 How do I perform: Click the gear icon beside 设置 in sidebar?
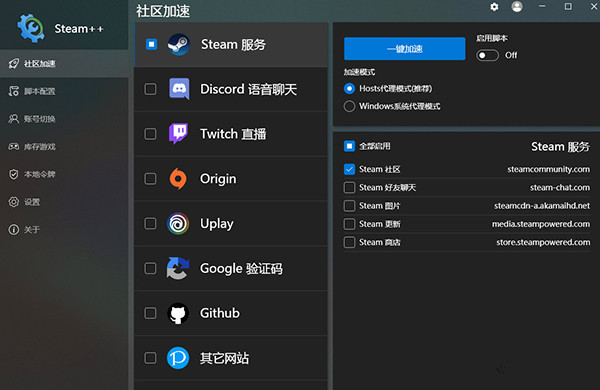click(x=14, y=202)
